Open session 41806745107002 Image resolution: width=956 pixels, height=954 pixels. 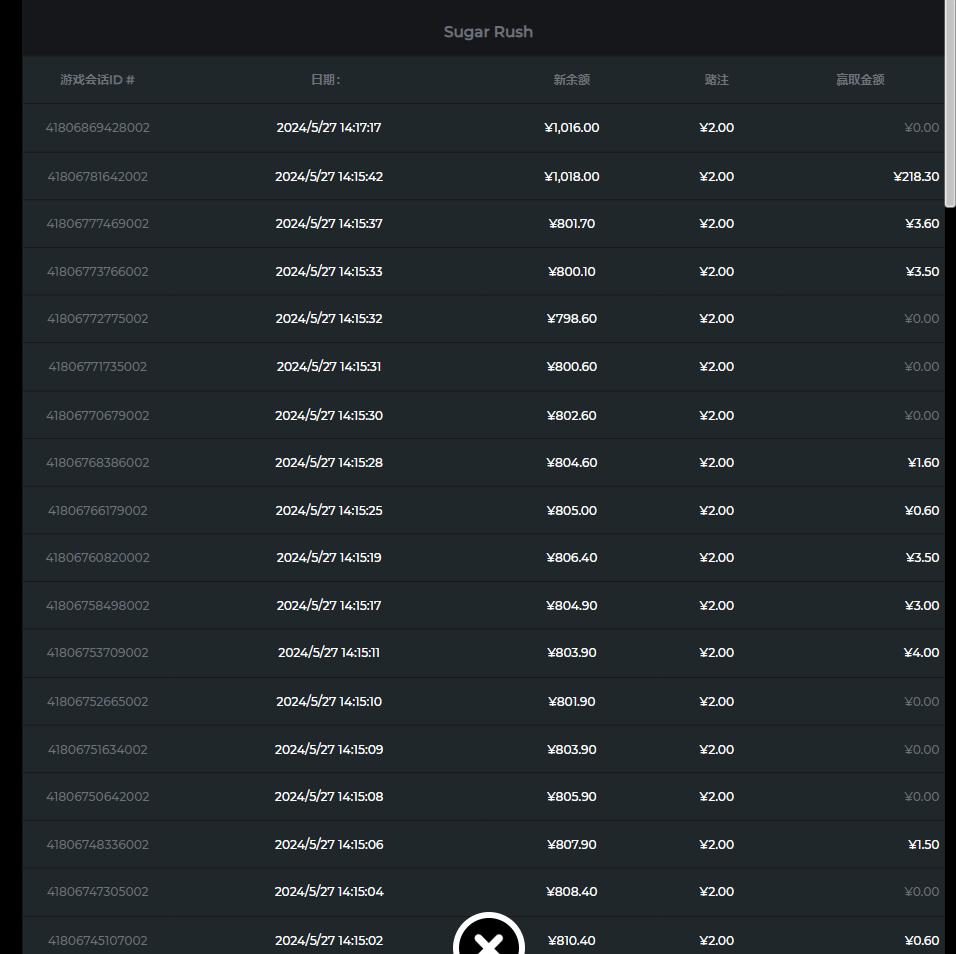pos(98,941)
